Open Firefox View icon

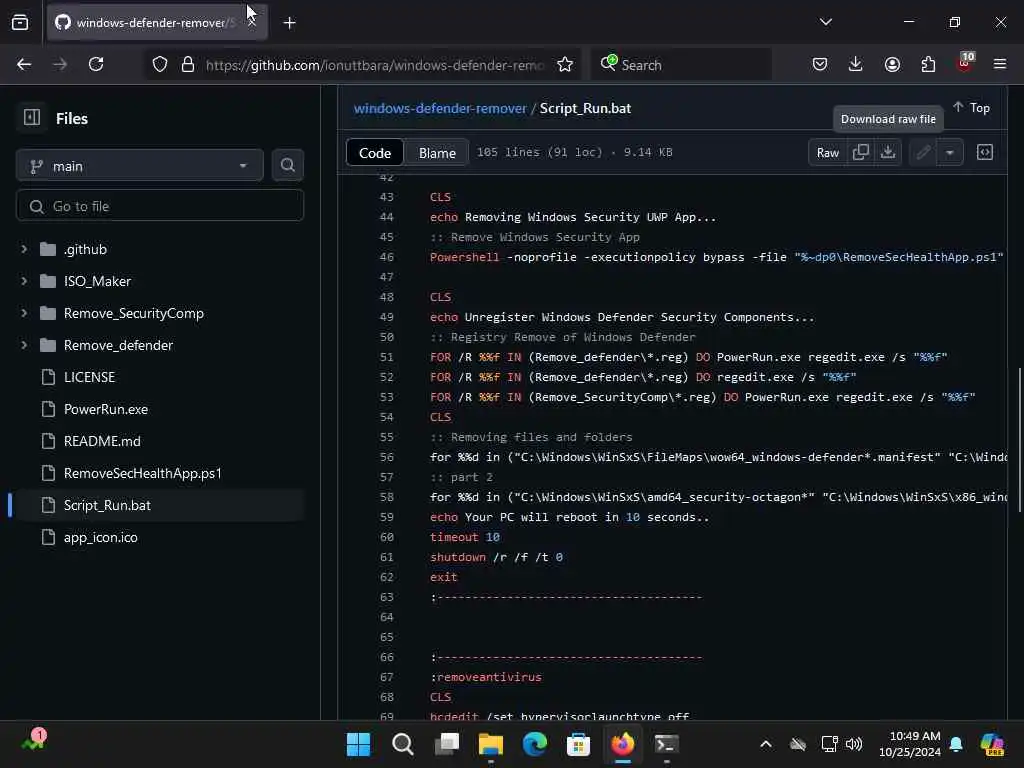[20, 23]
